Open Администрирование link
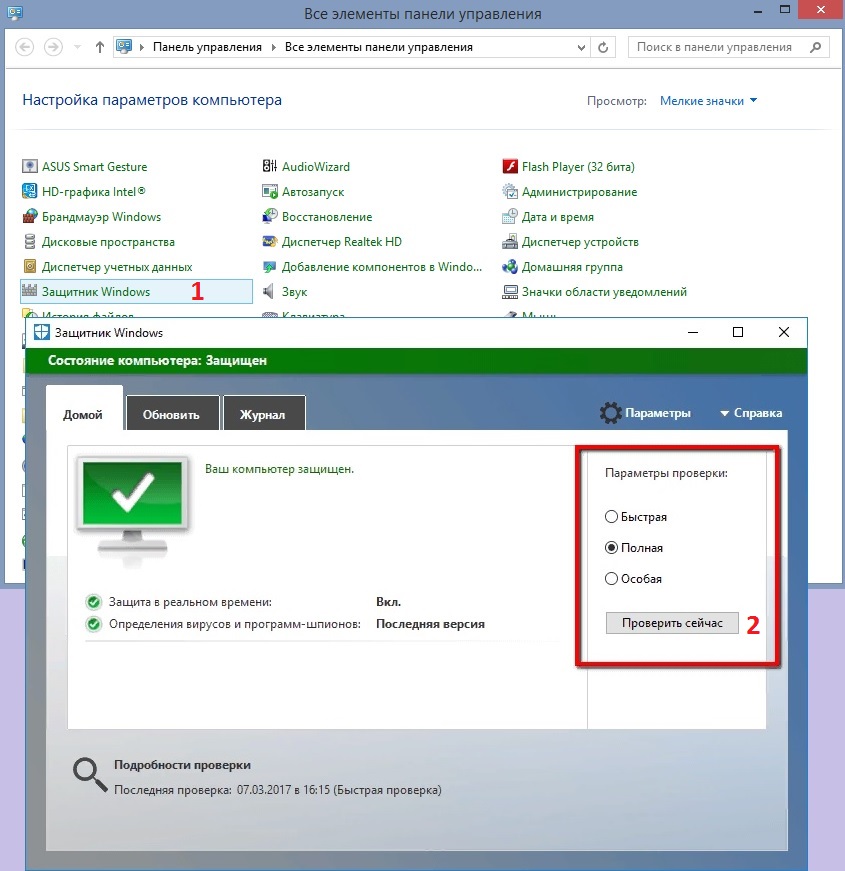 click(x=579, y=192)
